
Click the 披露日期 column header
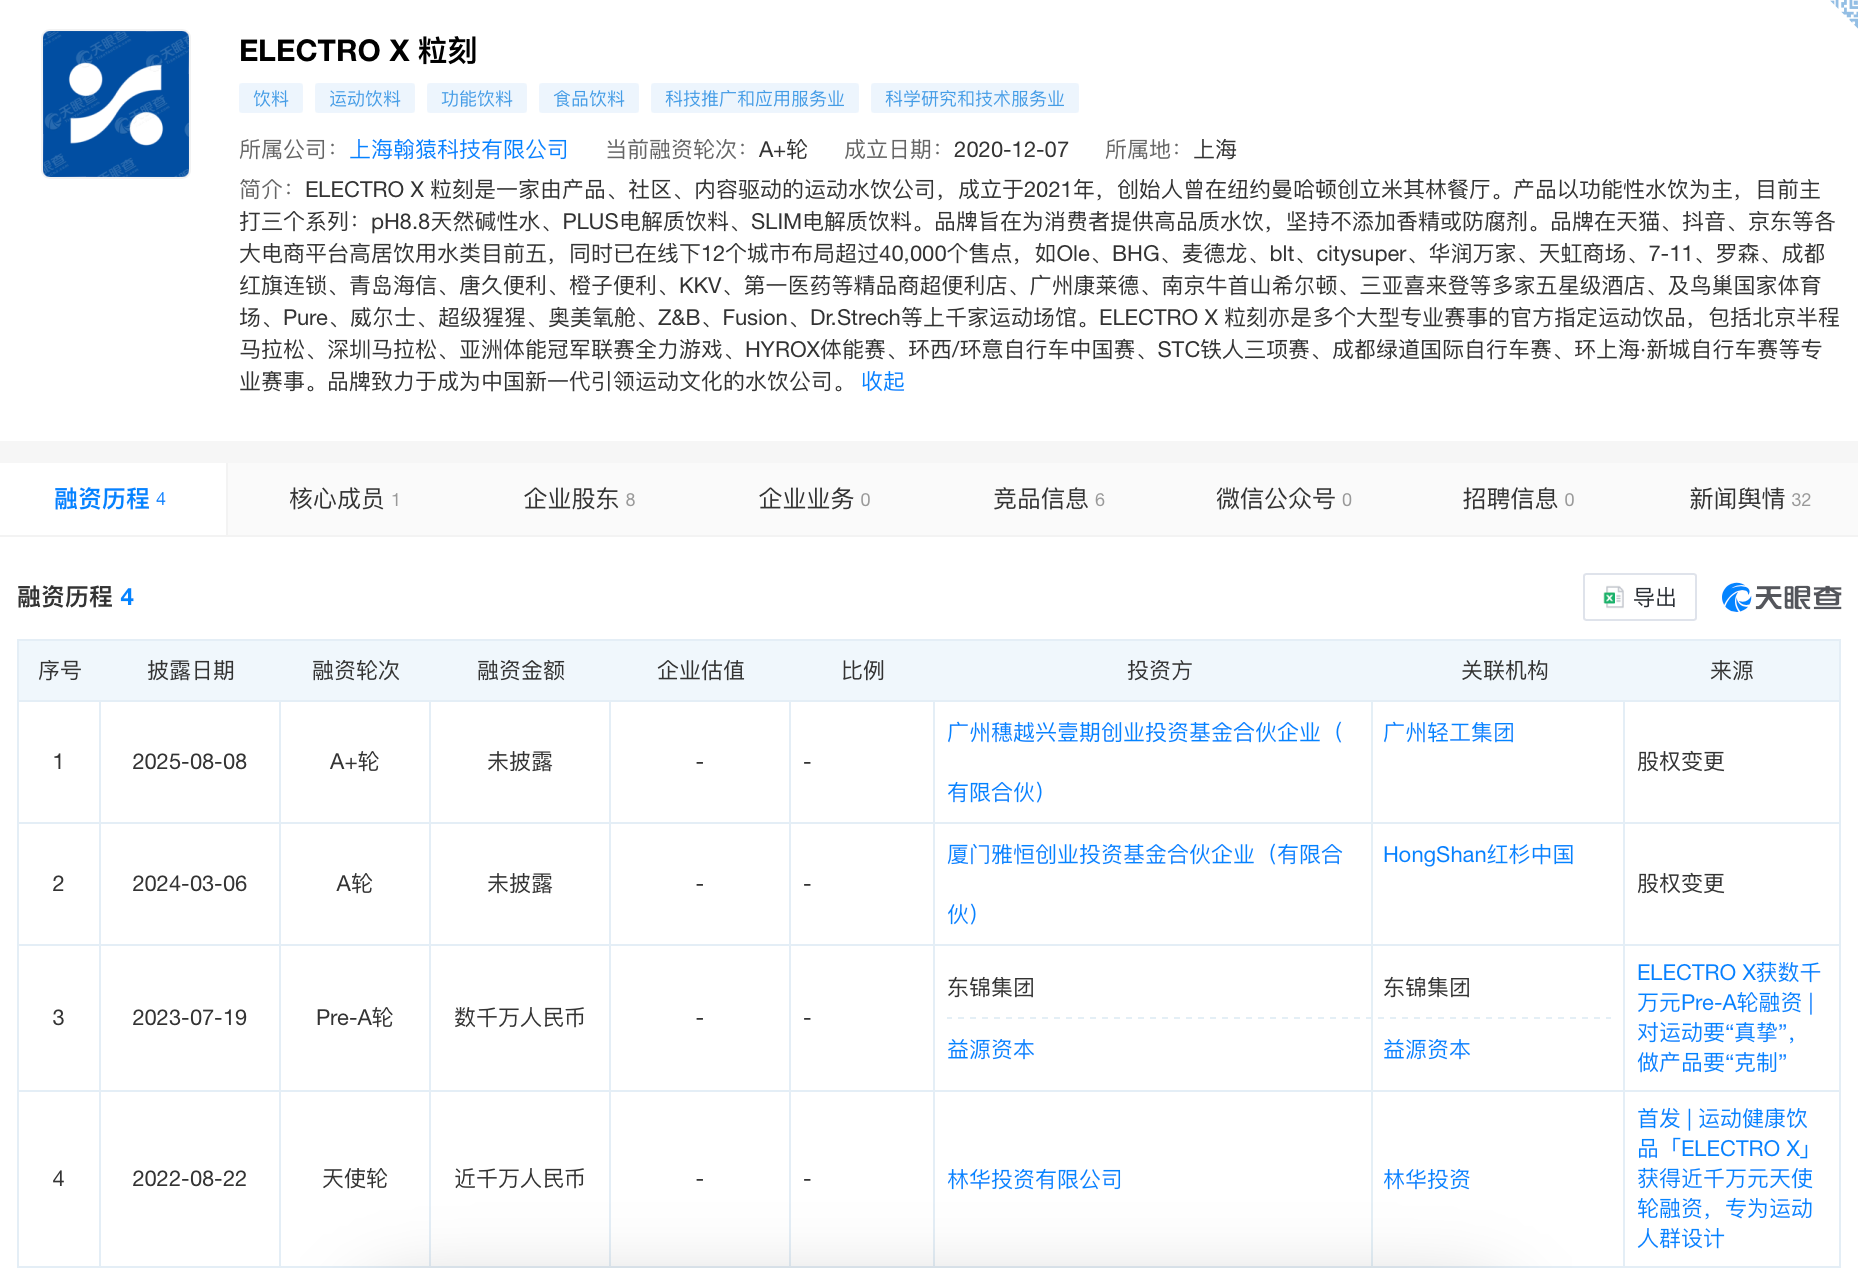pyautogui.click(x=191, y=671)
